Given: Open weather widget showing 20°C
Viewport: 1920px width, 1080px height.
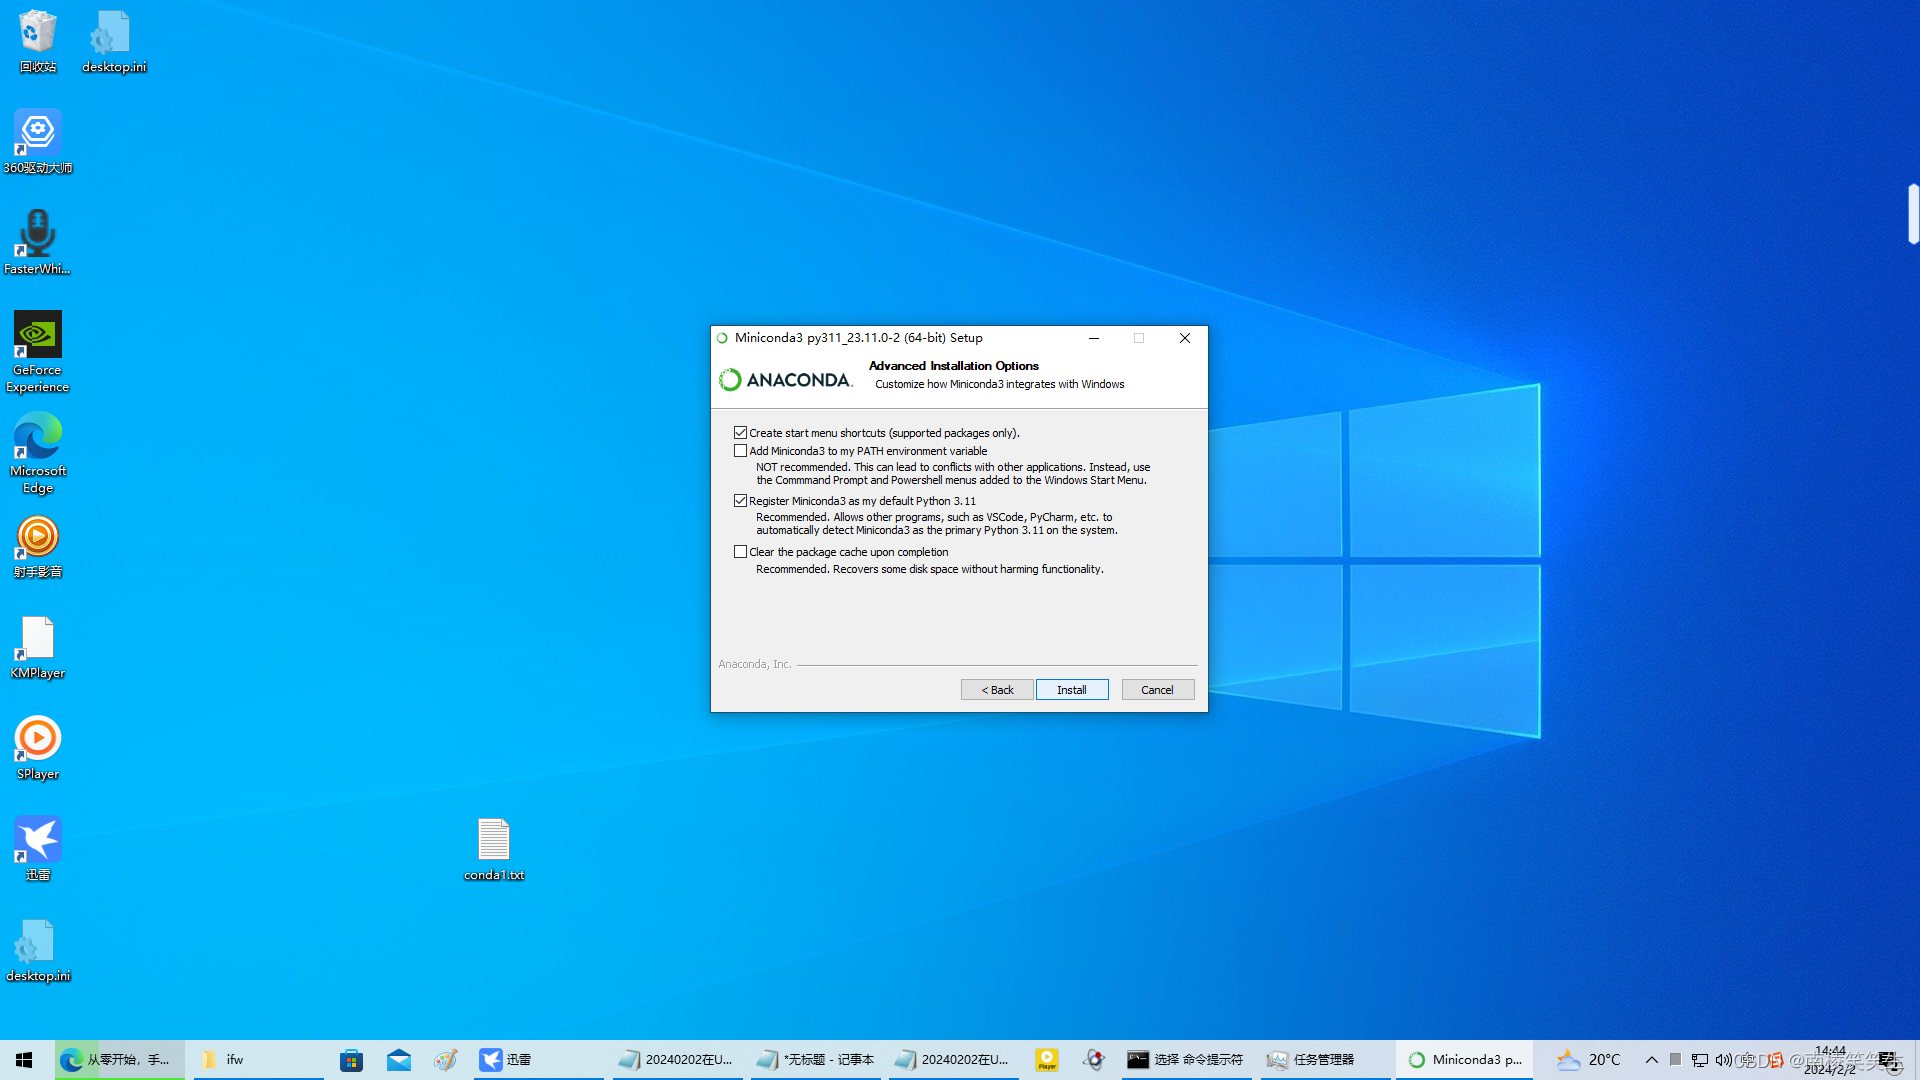Looking at the screenshot, I should click(1589, 1060).
